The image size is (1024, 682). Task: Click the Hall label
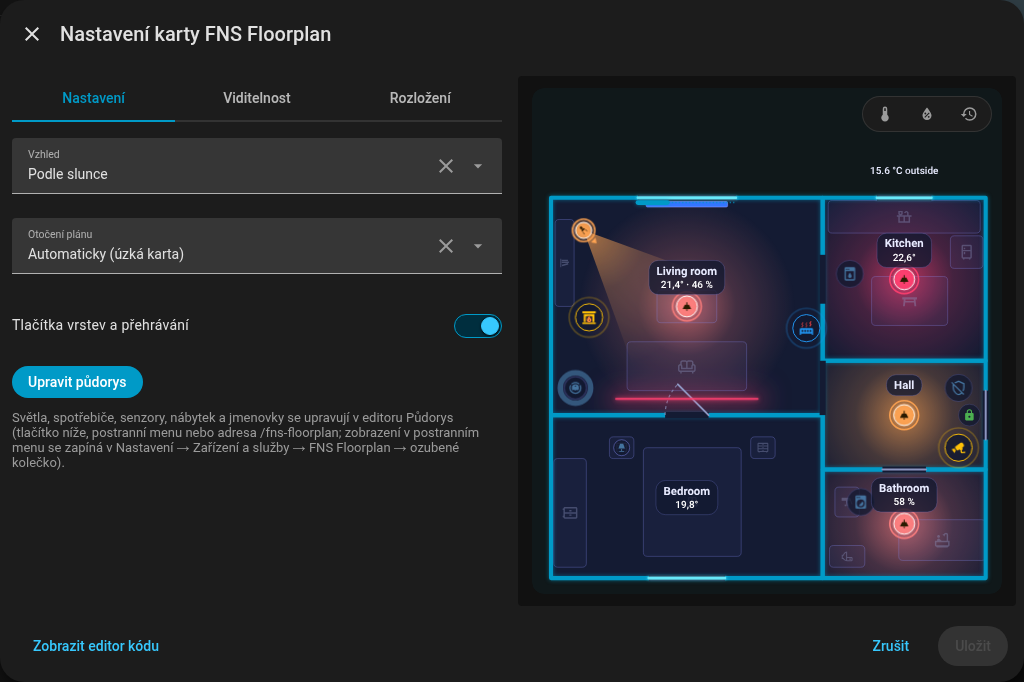(x=904, y=385)
